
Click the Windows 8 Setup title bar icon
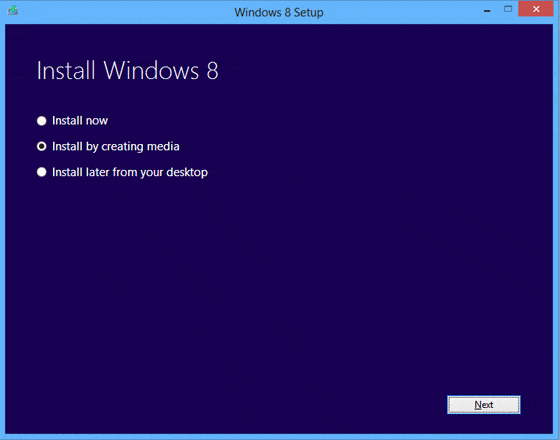pos(12,10)
